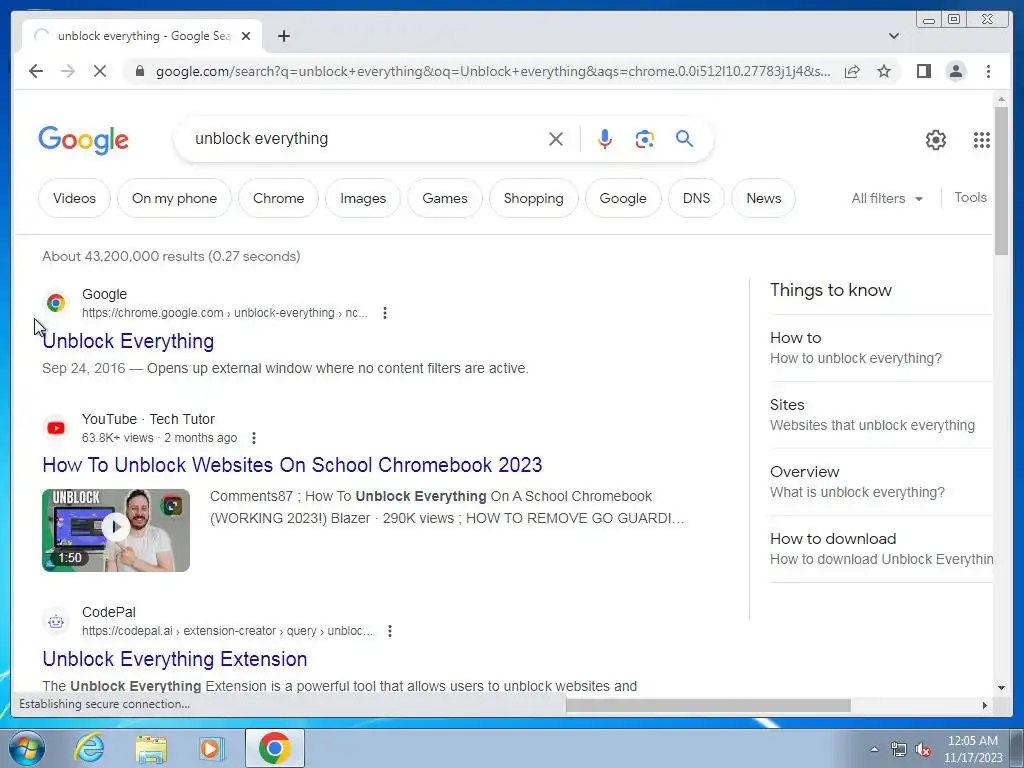Click the vertical scrollbar thumb
The height and width of the screenshot is (768, 1024).
click(1001, 182)
